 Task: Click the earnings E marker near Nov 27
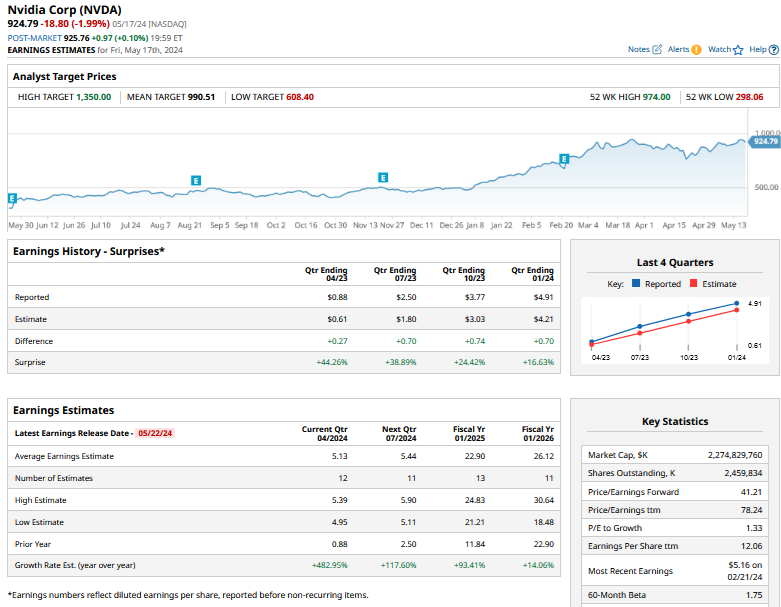click(383, 177)
